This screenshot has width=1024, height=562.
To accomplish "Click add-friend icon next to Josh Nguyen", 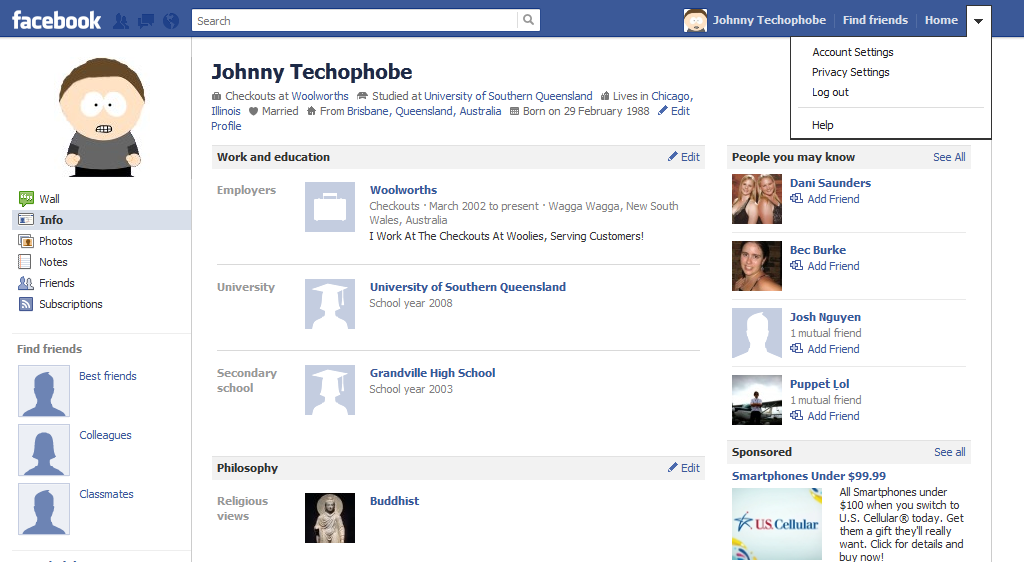I will click(797, 349).
